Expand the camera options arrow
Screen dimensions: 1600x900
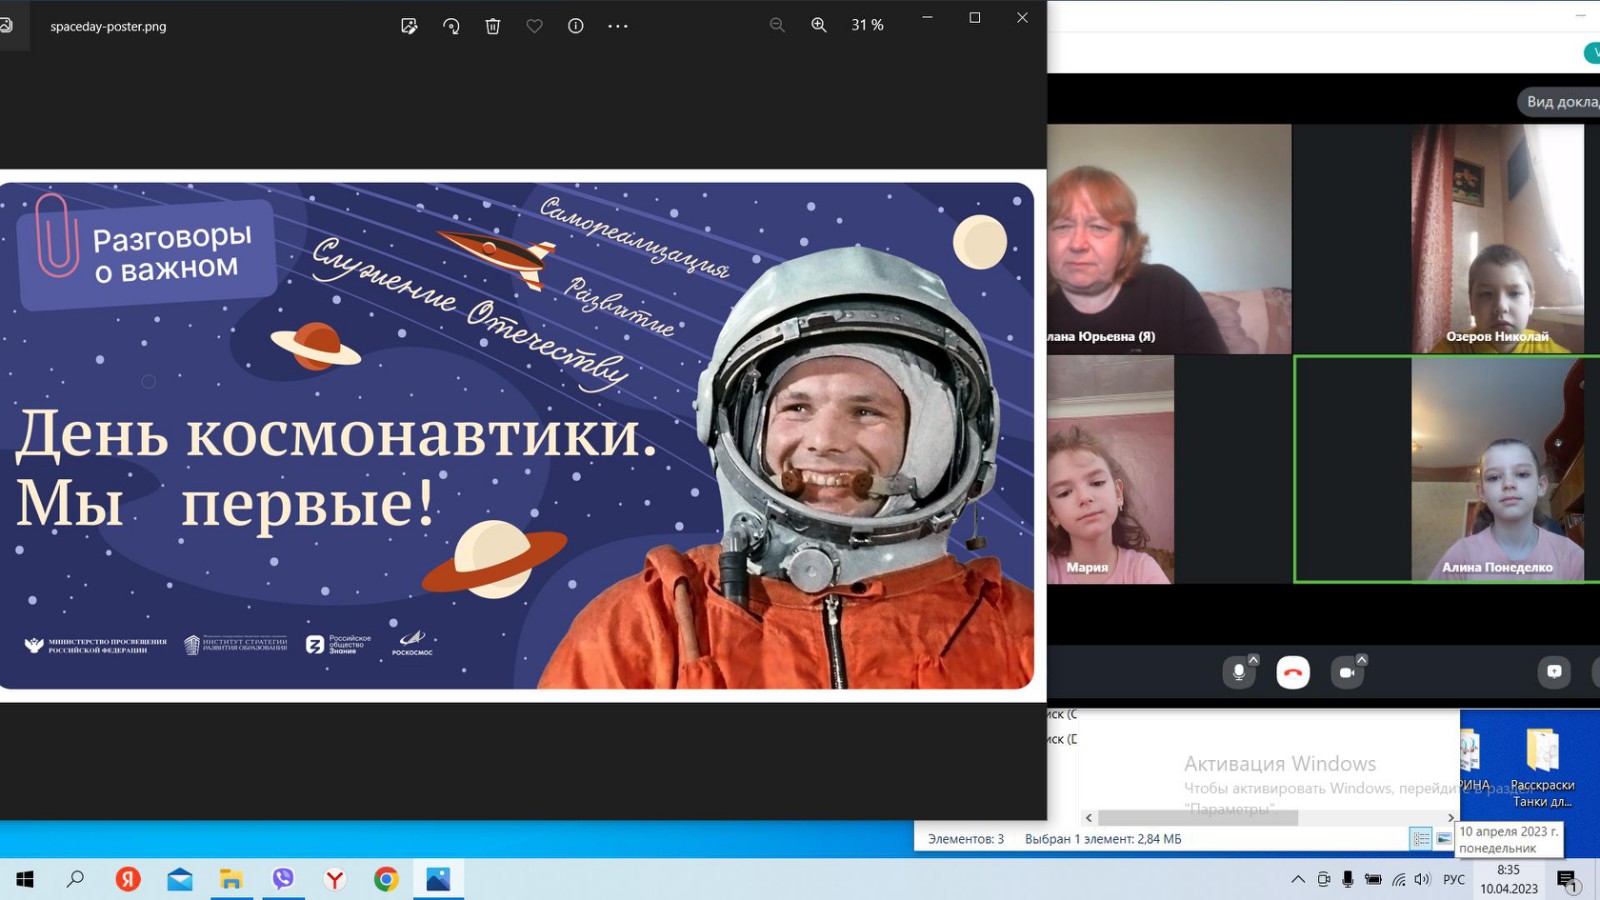[1362, 660]
